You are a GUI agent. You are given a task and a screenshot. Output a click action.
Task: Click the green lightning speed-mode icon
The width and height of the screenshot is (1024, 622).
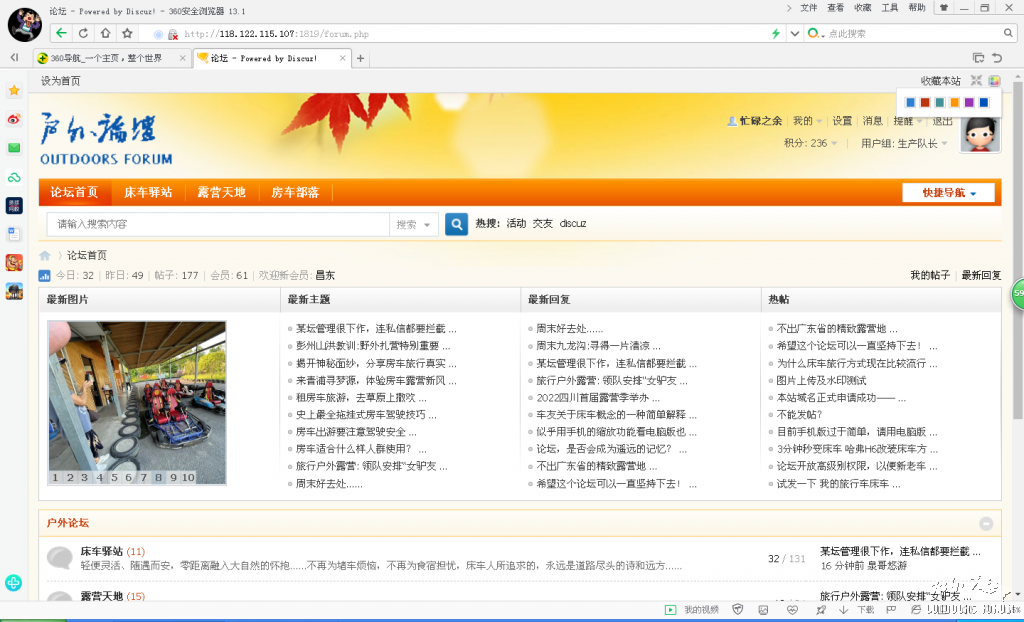(x=776, y=33)
